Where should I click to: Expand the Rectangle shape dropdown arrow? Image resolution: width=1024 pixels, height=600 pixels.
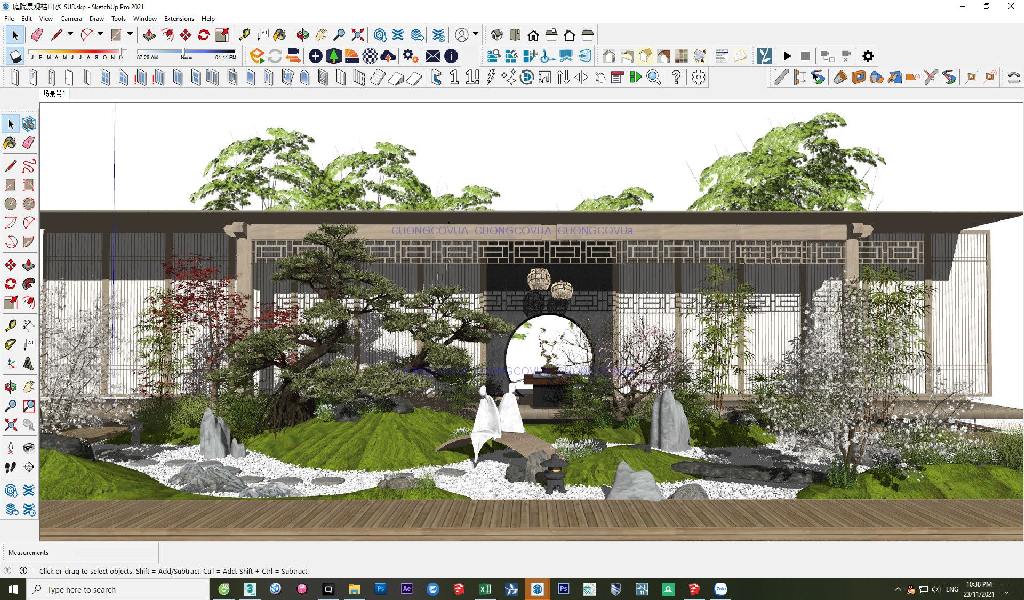pyautogui.click(x=129, y=35)
